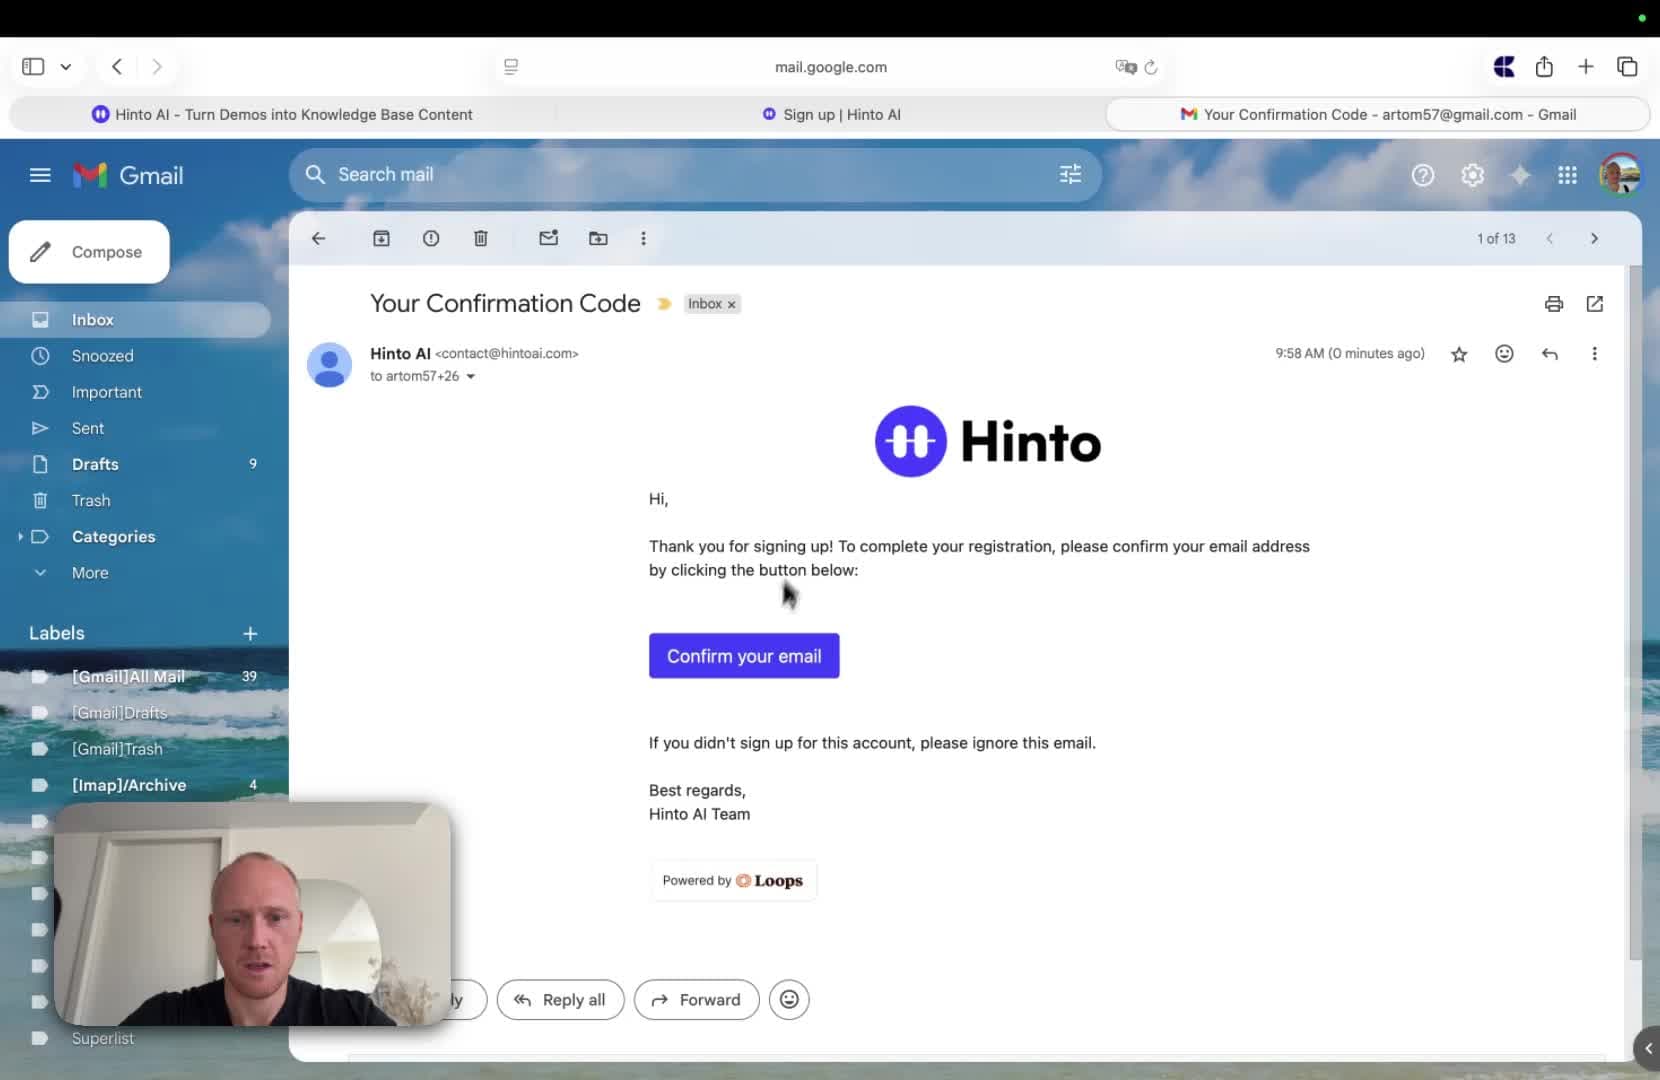The image size is (1660, 1080).
Task: Open Safari tab group dropdown
Action: coord(66,67)
